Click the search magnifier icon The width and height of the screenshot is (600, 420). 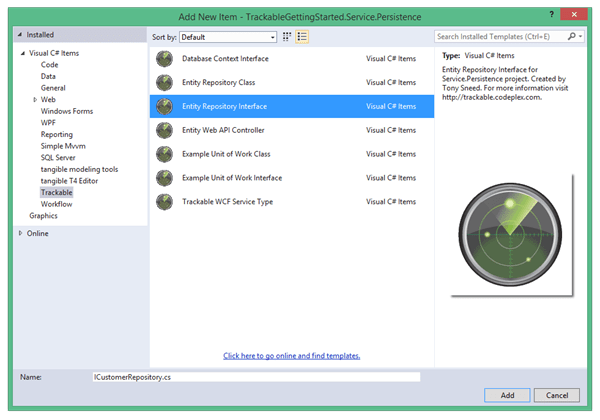point(569,36)
